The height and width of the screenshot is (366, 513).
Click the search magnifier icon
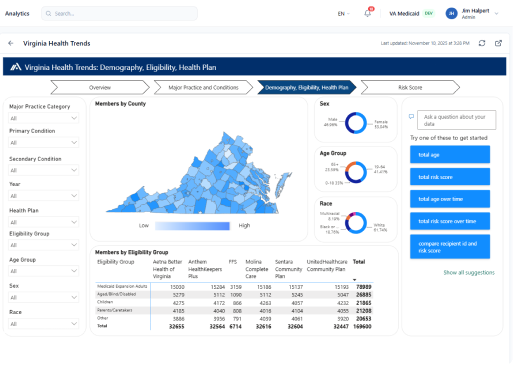pyautogui.click(x=48, y=14)
